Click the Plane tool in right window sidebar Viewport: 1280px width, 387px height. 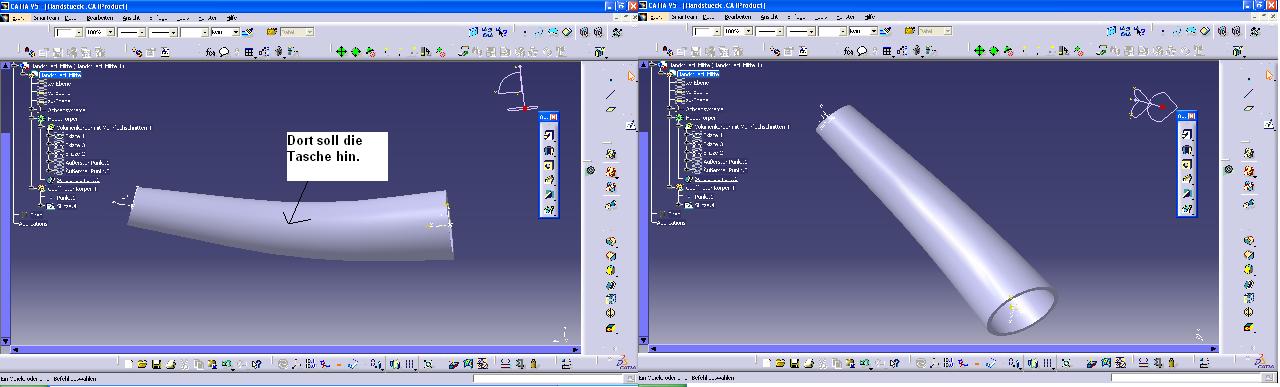point(1249,108)
